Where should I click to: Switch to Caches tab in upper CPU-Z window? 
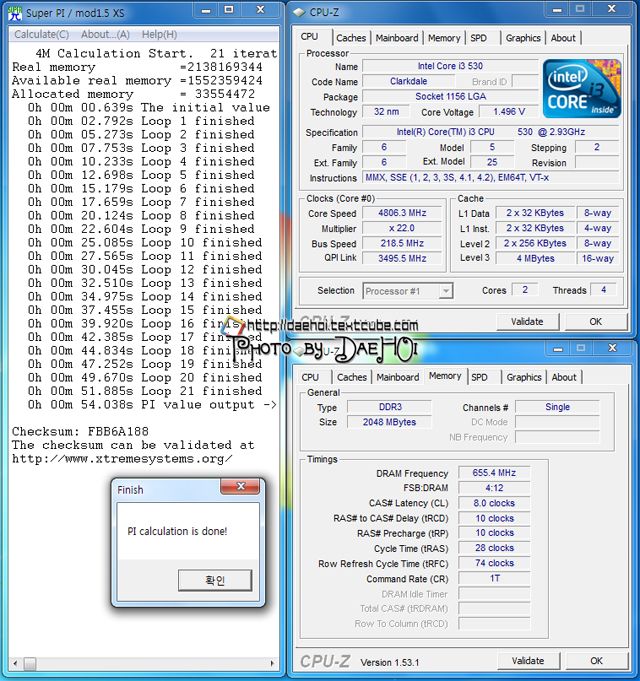point(351,38)
